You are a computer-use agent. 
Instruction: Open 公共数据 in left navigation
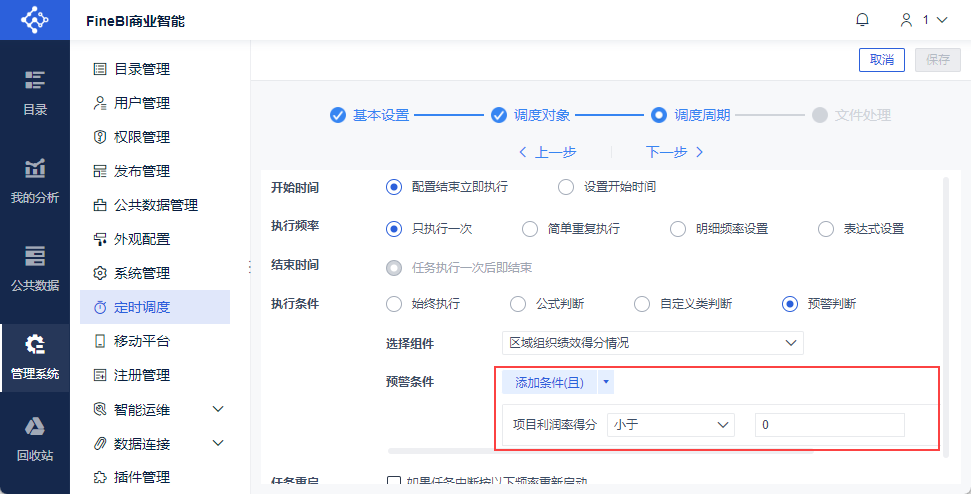(x=35, y=269)
